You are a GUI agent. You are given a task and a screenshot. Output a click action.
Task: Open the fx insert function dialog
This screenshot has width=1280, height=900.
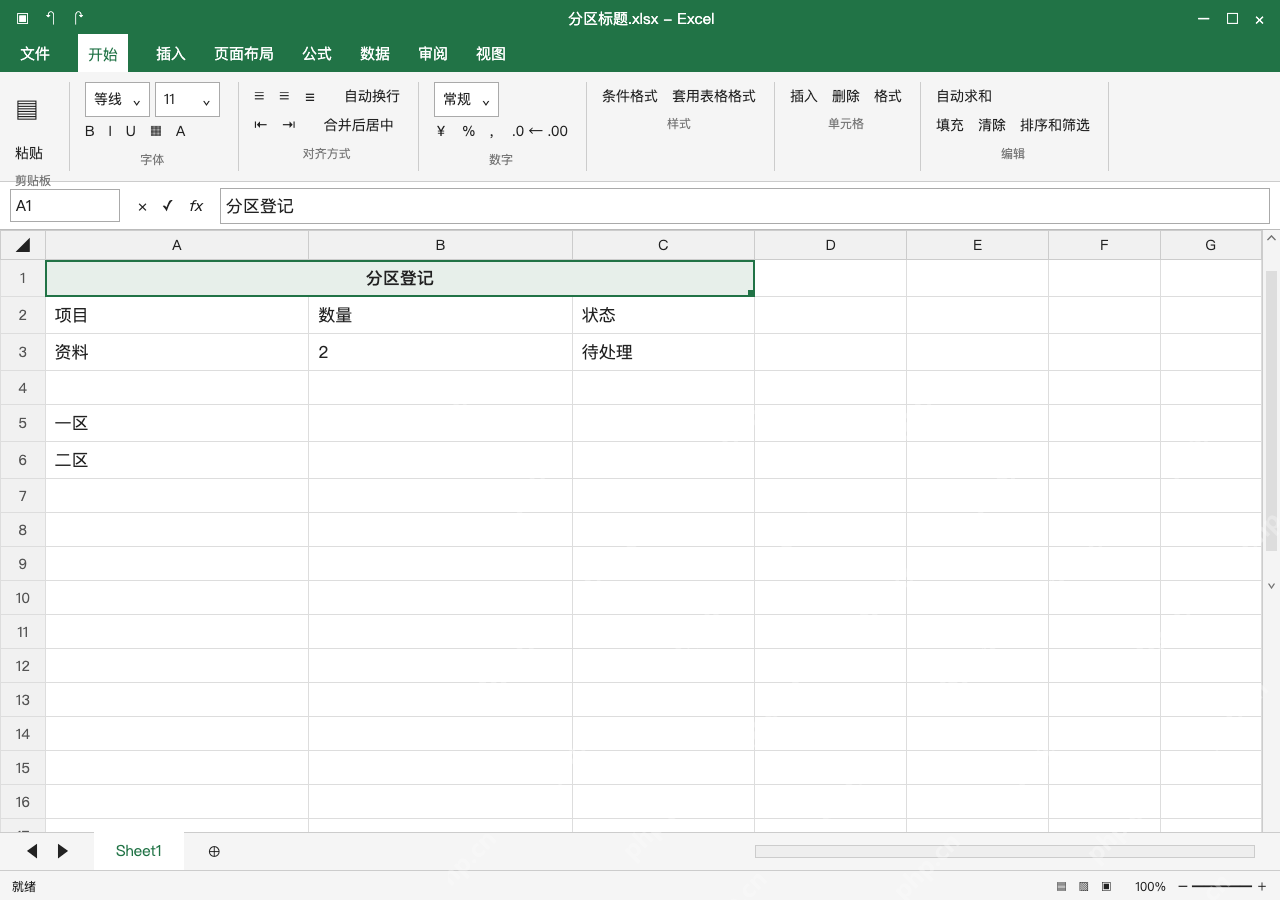click(x=196, y=206)
